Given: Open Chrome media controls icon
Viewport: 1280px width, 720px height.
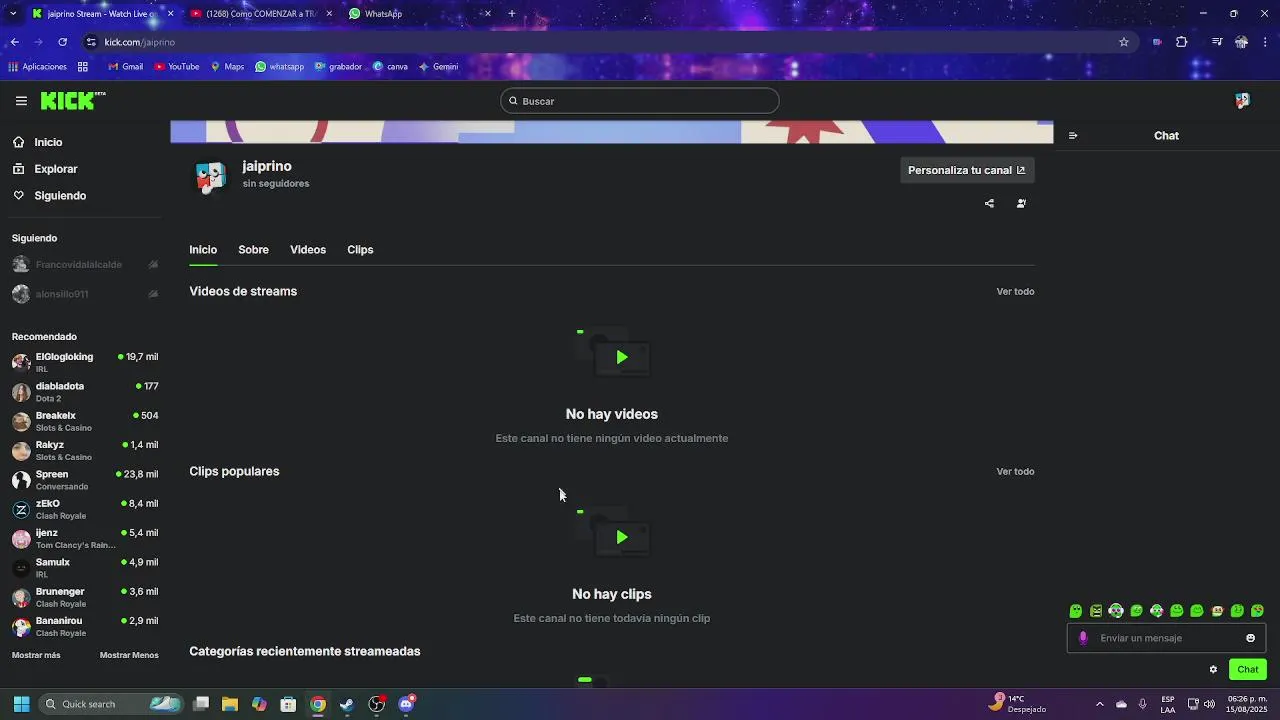Looking at the screenshot, I should coord(1217,42).
